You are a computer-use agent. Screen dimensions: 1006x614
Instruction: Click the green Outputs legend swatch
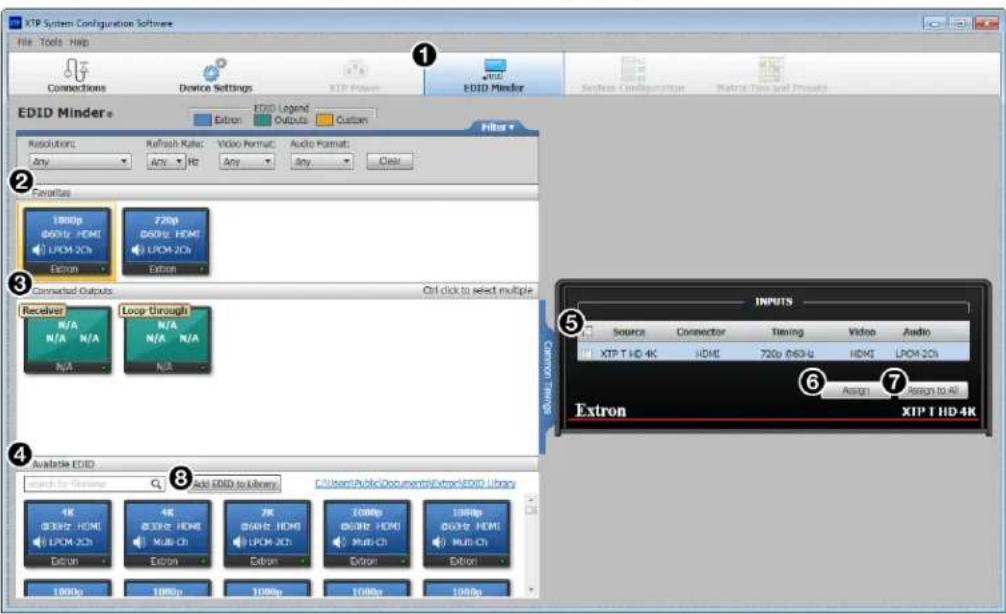(x=262, y=120)
